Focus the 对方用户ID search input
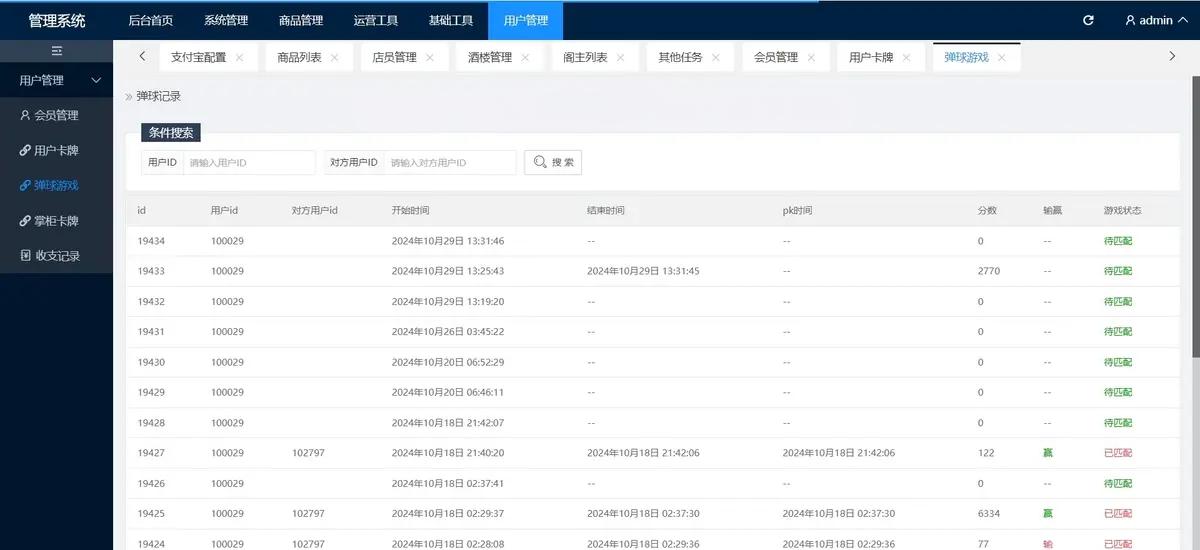1200x550 pixels. pyautogui.click(x=450, y=162)
